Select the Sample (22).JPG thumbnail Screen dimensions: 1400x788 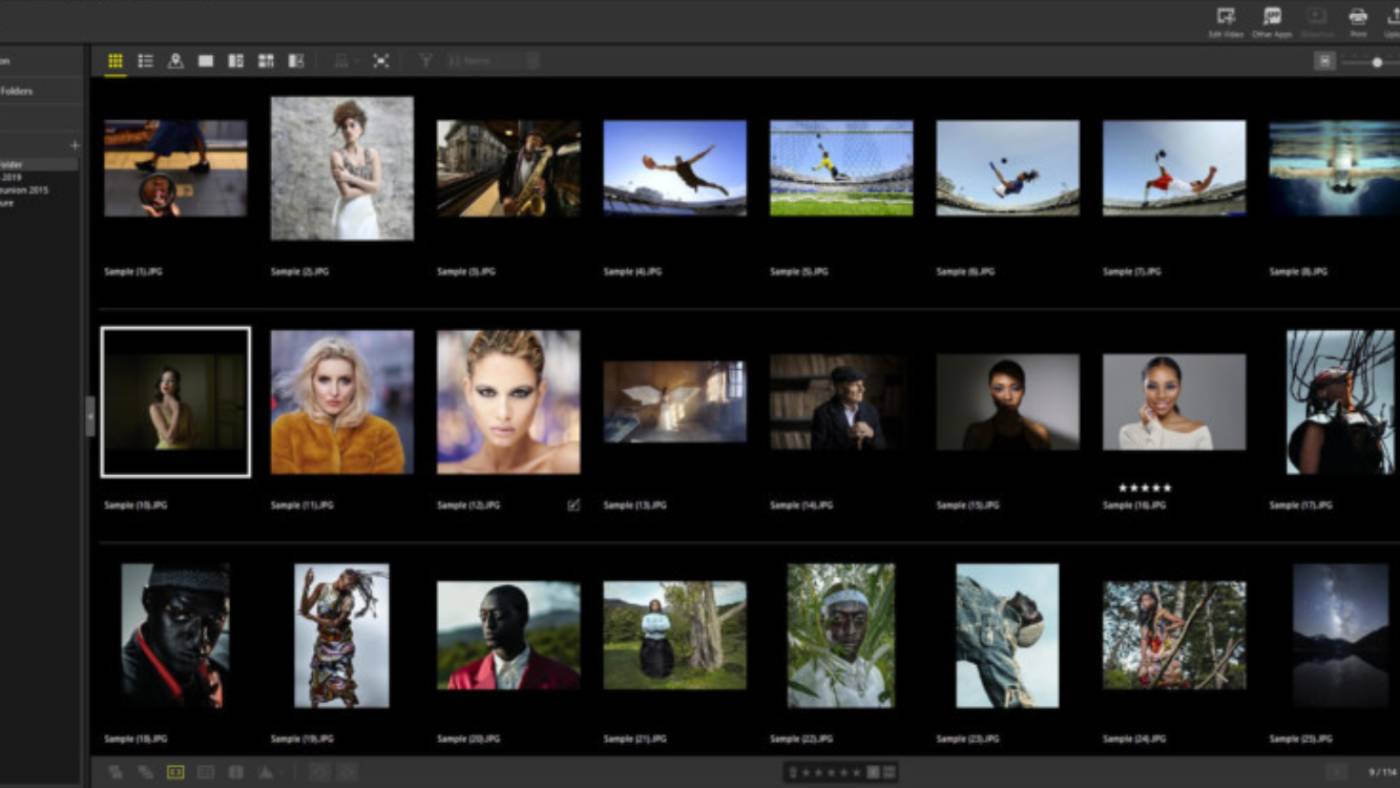pyautogui.click(x=841, y=636)
